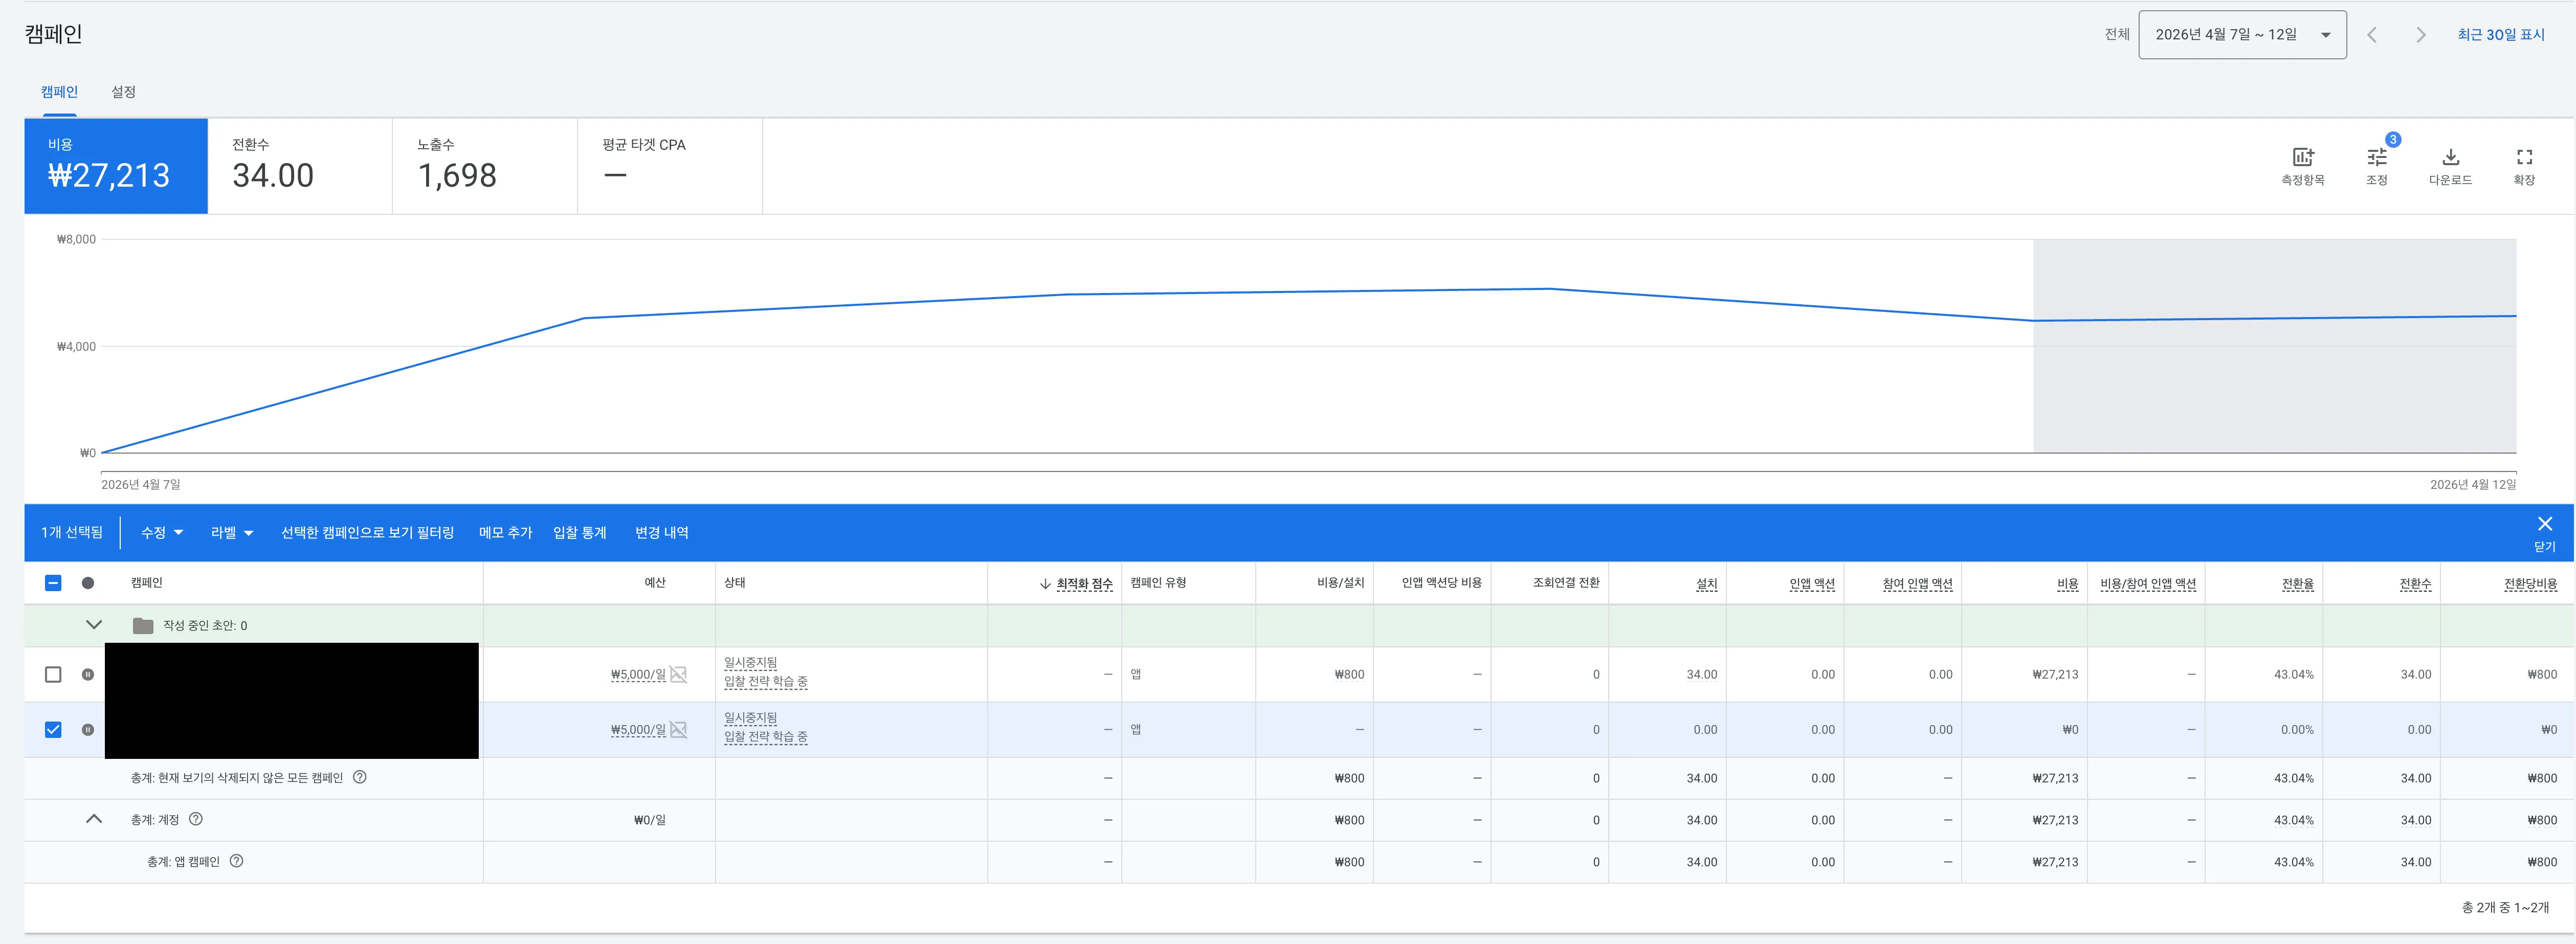This screenshot has height=944, width=2576.
Task: Open the date range dropdown
Action: [2242, 35]
